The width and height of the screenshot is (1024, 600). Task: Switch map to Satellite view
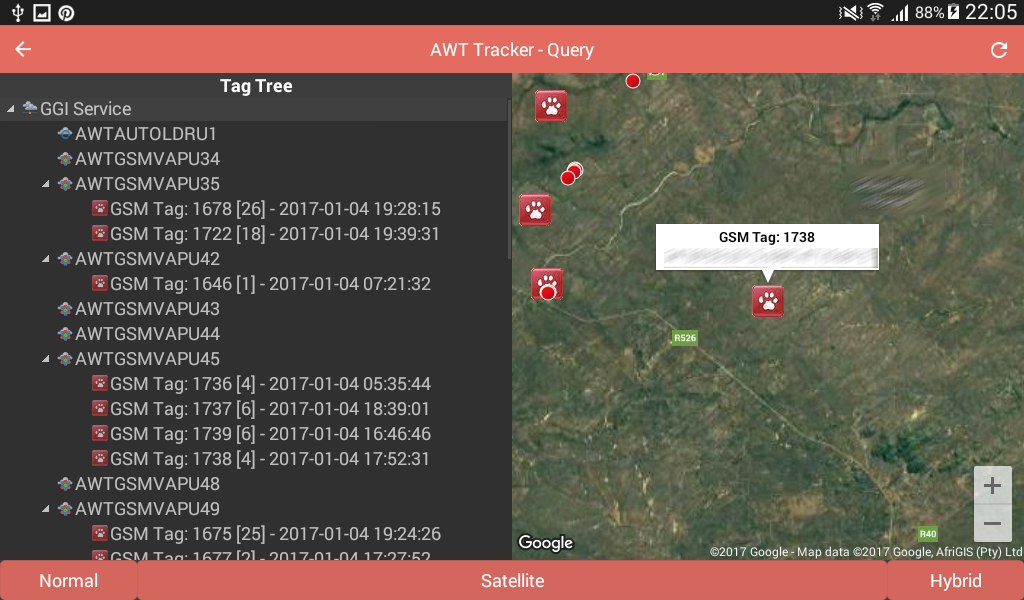(512, 580)
